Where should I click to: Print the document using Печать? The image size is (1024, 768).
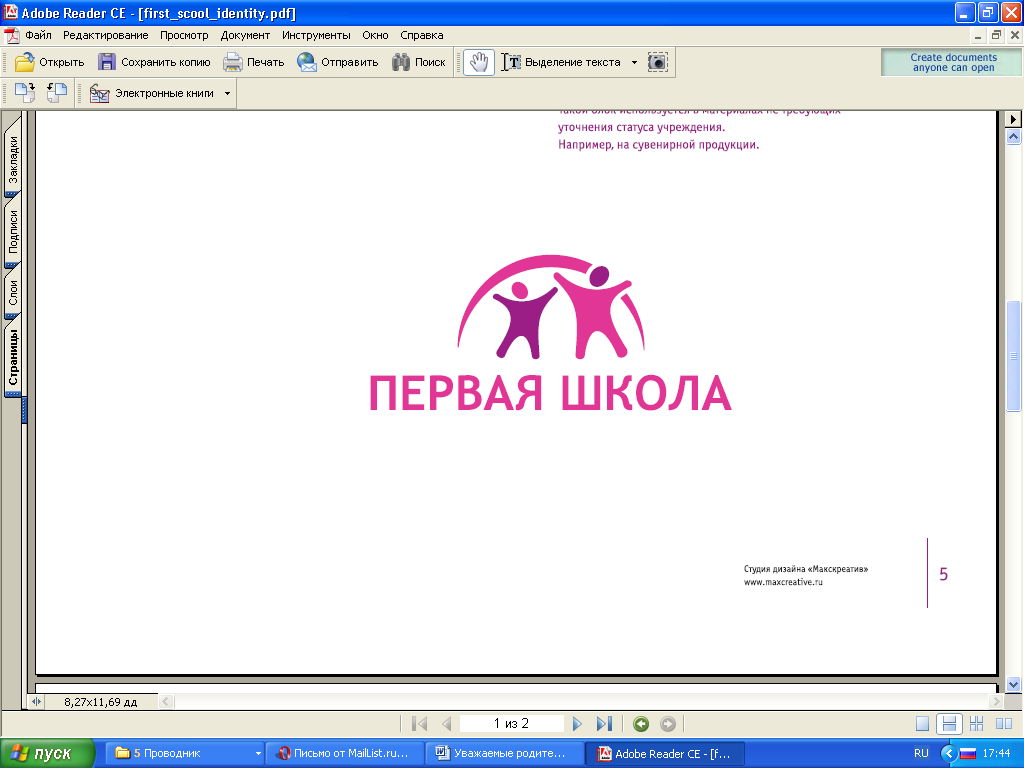click(x=254, y=62)
